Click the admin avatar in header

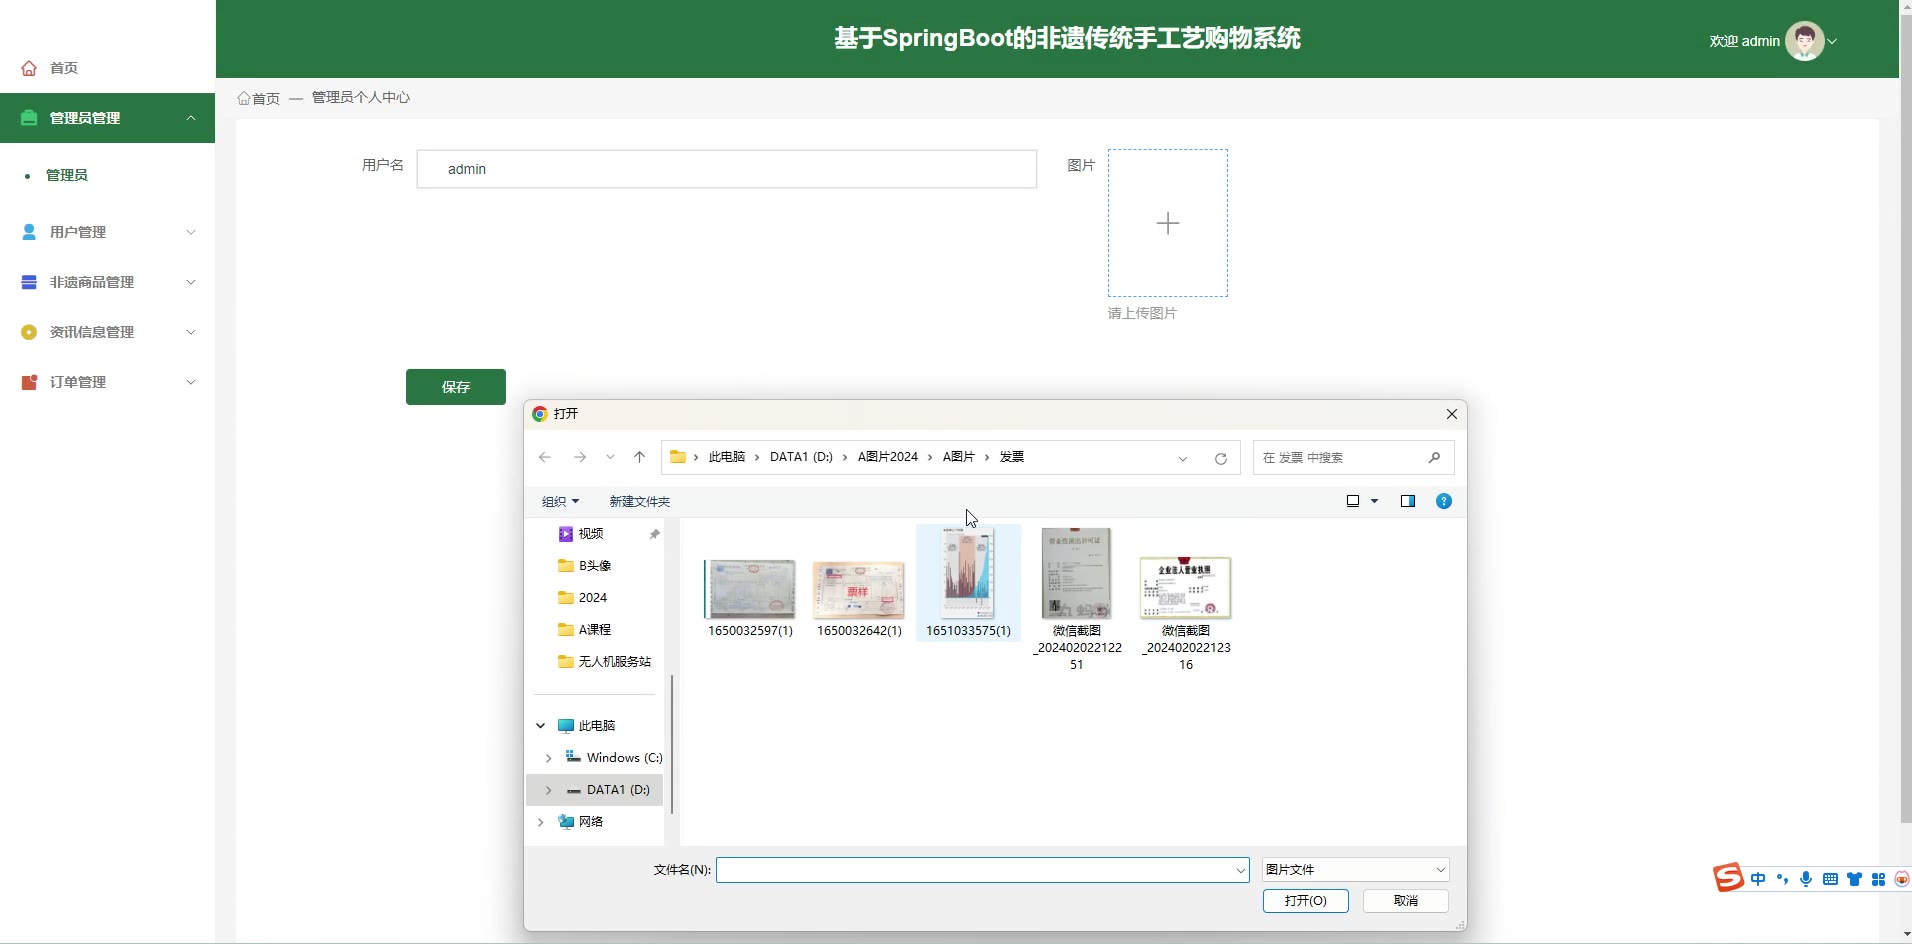click(1804, 41)
